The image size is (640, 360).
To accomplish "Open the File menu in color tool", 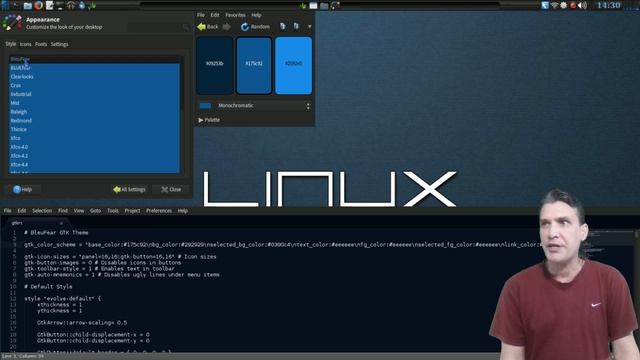I will [201, 15].
